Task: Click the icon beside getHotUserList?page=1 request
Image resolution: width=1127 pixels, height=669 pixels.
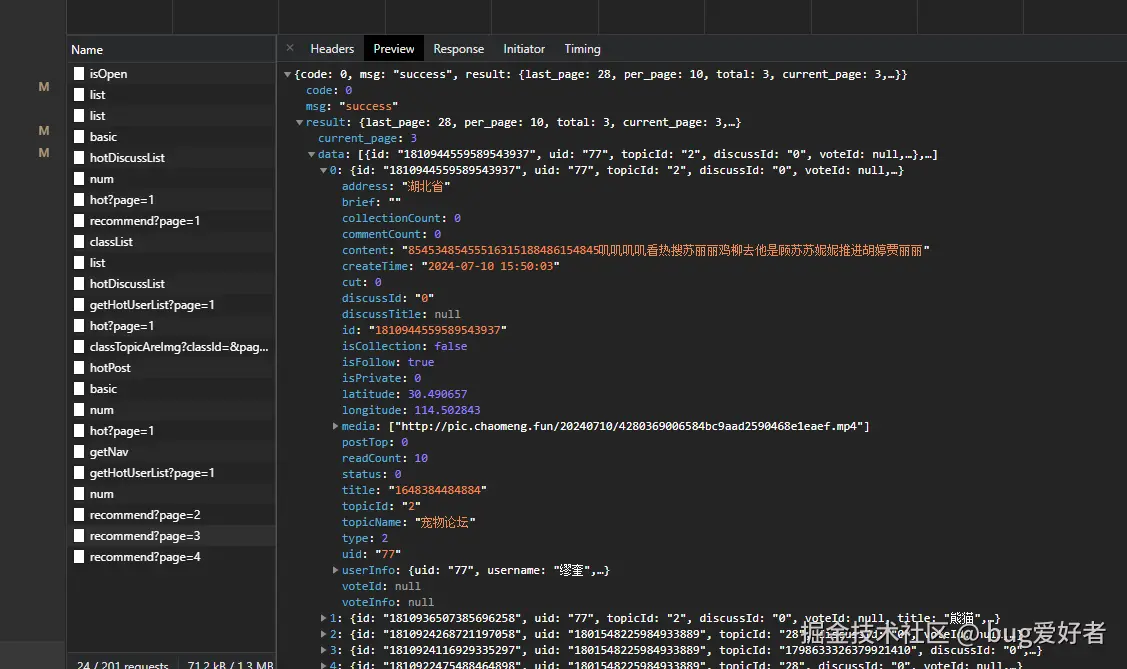Action: 79,305
